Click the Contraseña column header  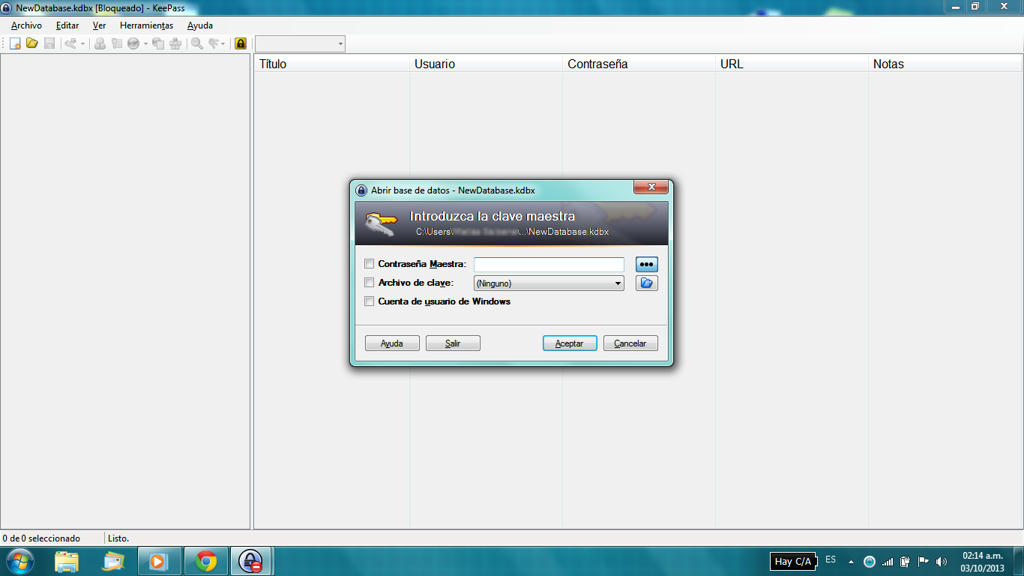tap(639, 64)
